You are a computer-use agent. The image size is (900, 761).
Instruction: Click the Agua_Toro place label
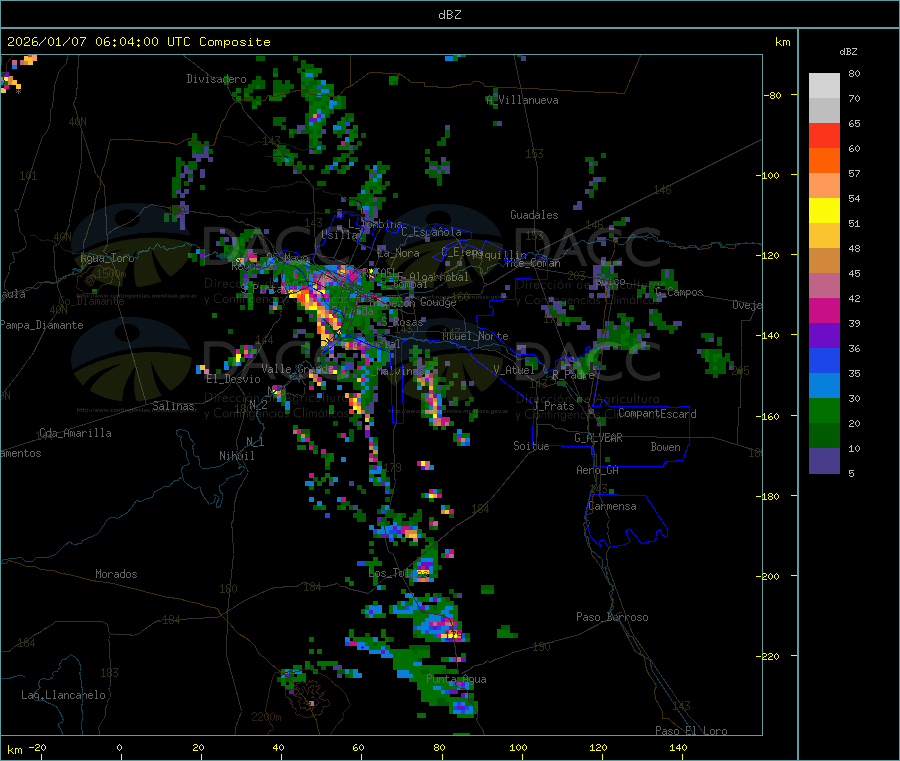click(107, 258)
